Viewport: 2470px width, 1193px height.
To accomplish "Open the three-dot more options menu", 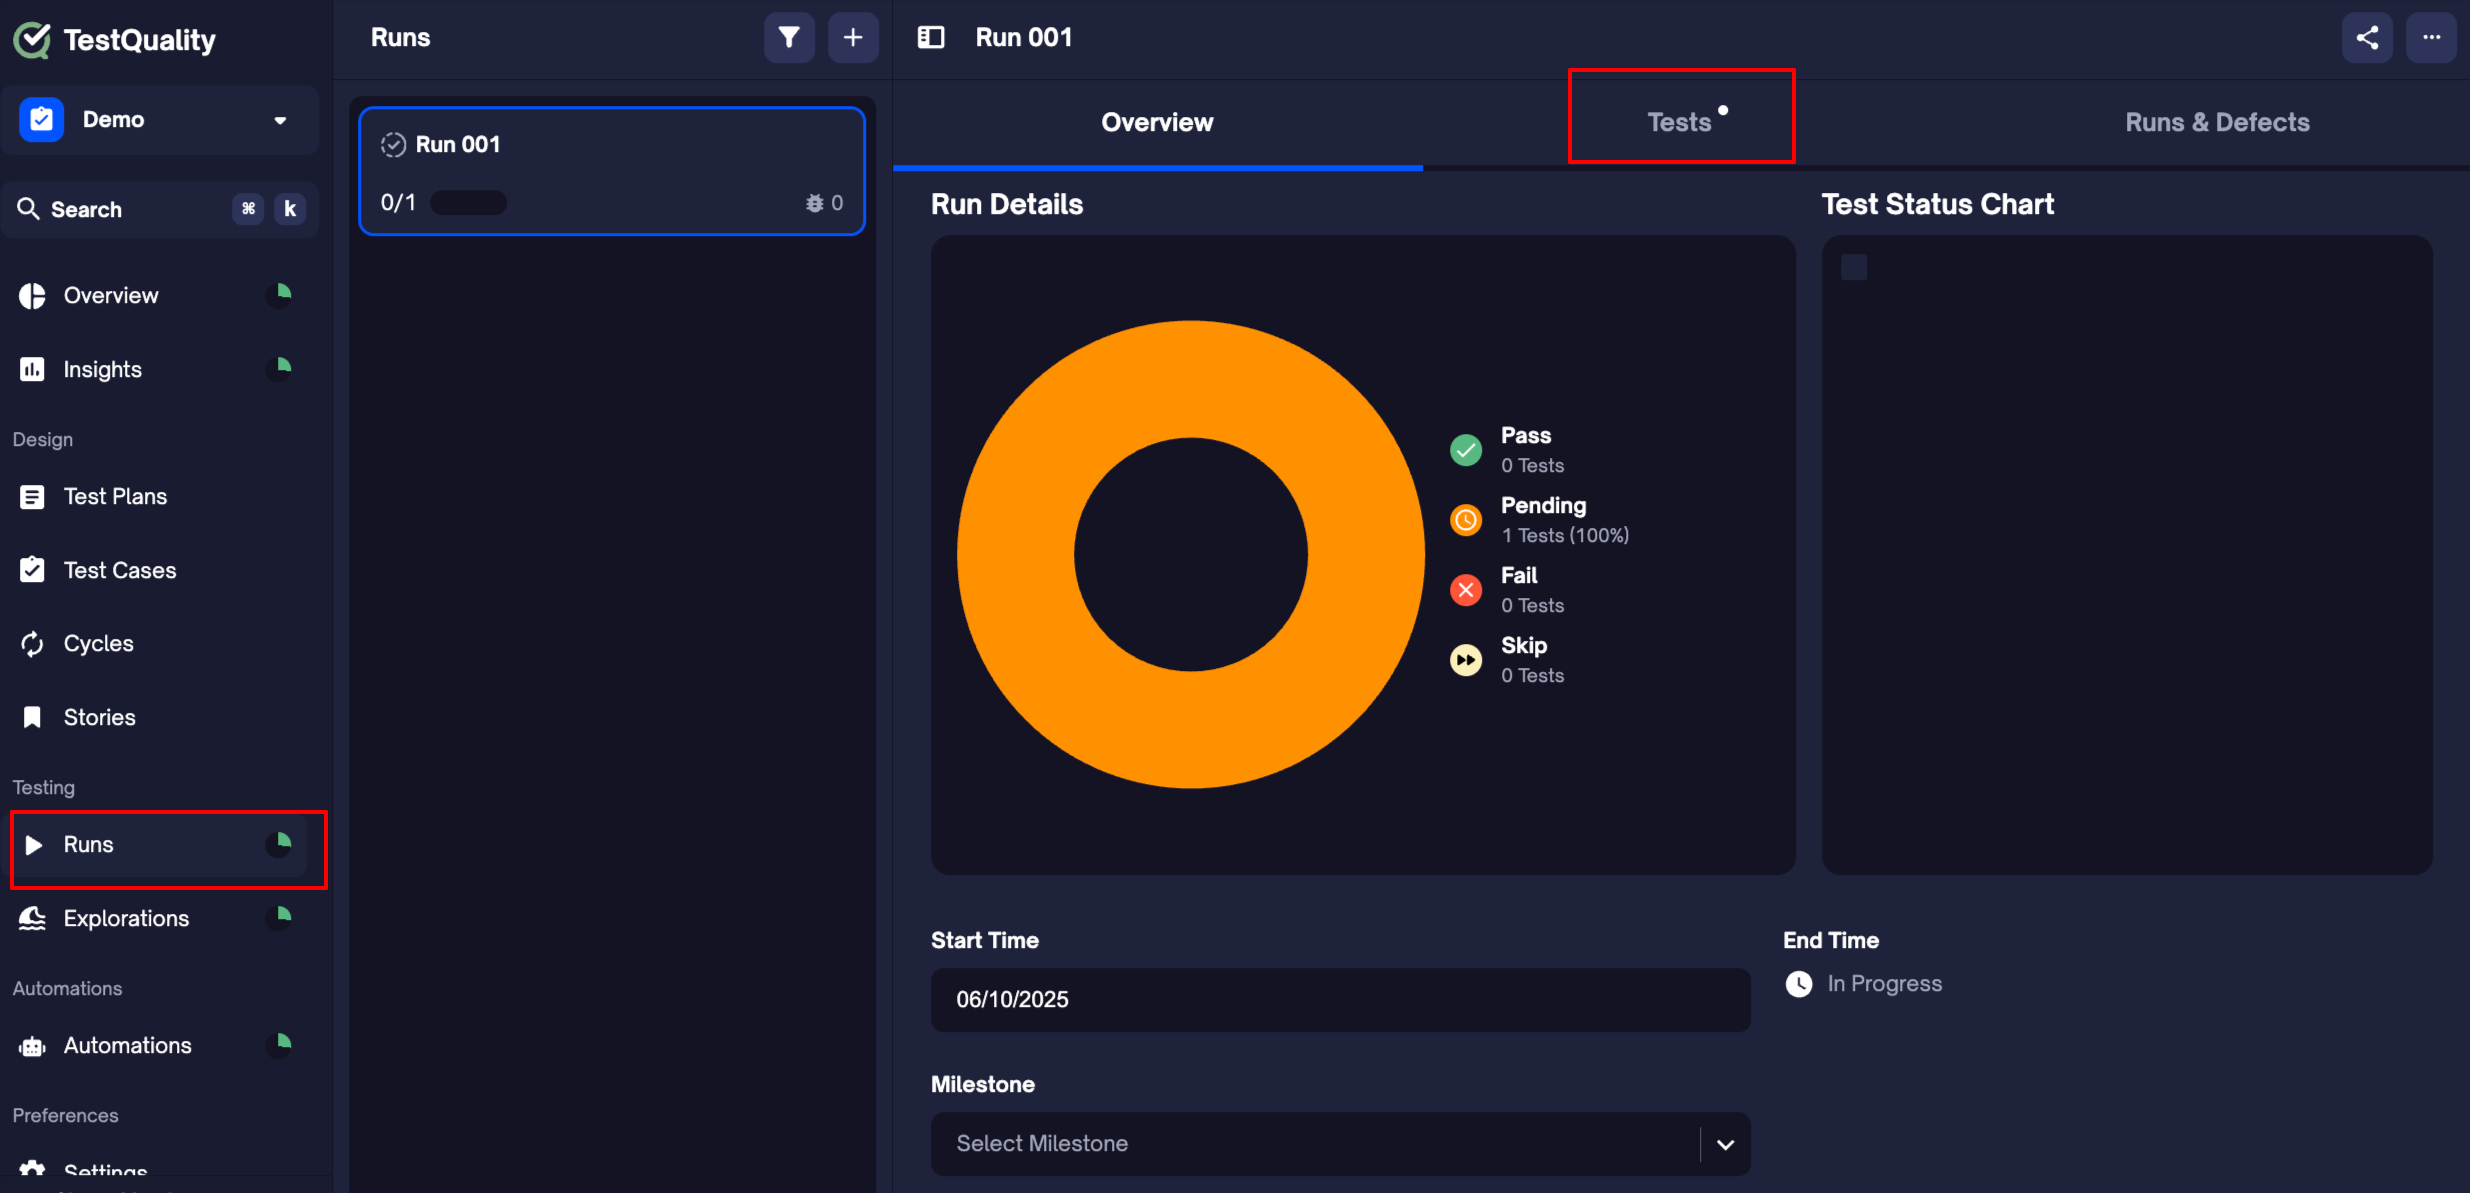I will coord(2431,38).
